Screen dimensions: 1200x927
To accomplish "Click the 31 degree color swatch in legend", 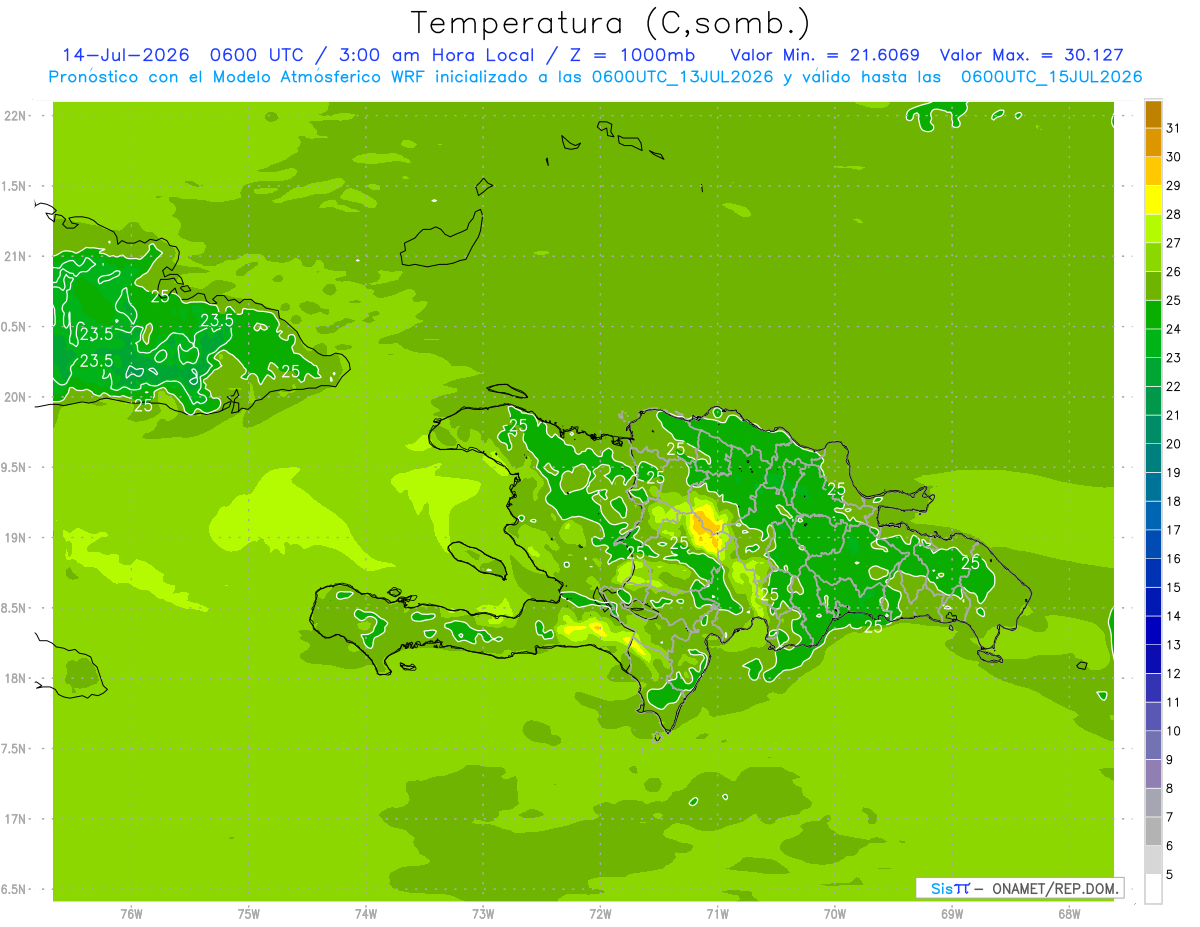I will 1153,115.
